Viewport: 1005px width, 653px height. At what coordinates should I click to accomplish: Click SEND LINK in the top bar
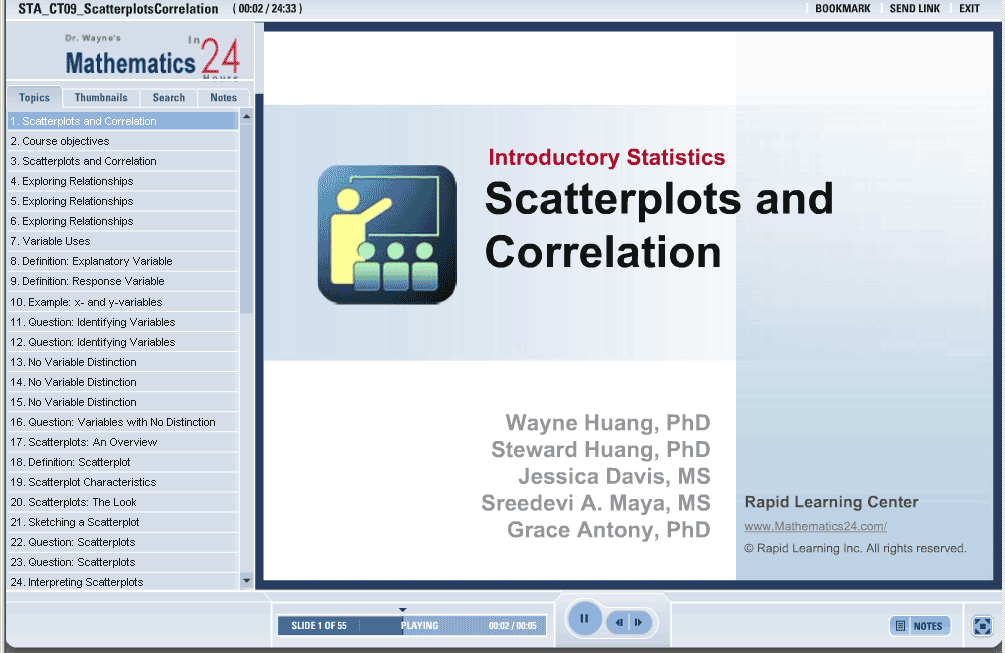point(914,9)
